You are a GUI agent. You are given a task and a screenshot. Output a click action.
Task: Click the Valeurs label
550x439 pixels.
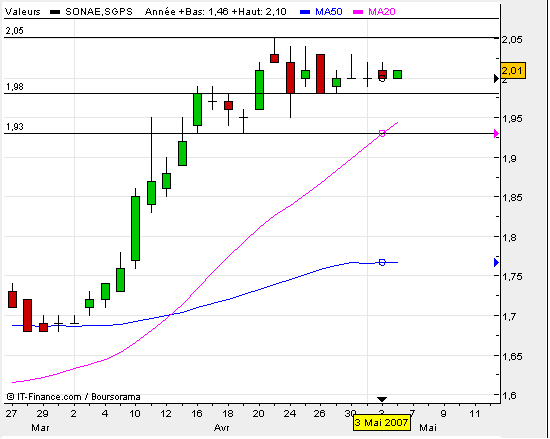point(23,12)
